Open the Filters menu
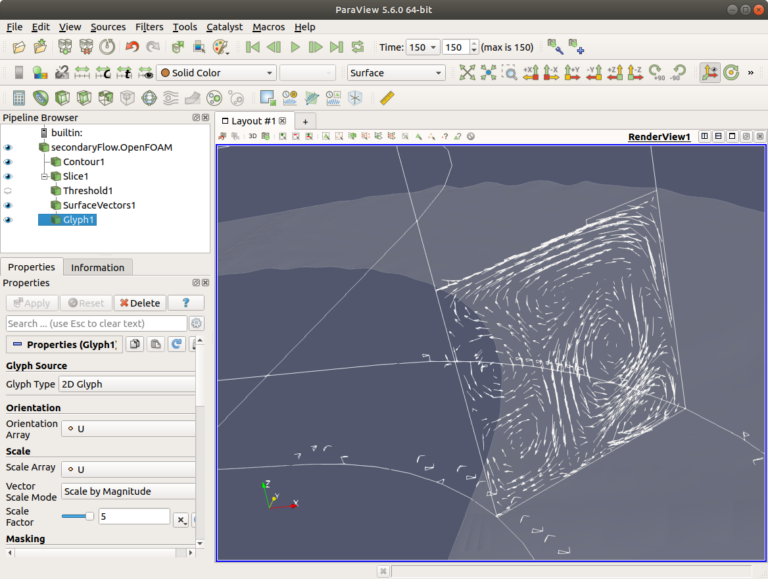 (149, 27)
